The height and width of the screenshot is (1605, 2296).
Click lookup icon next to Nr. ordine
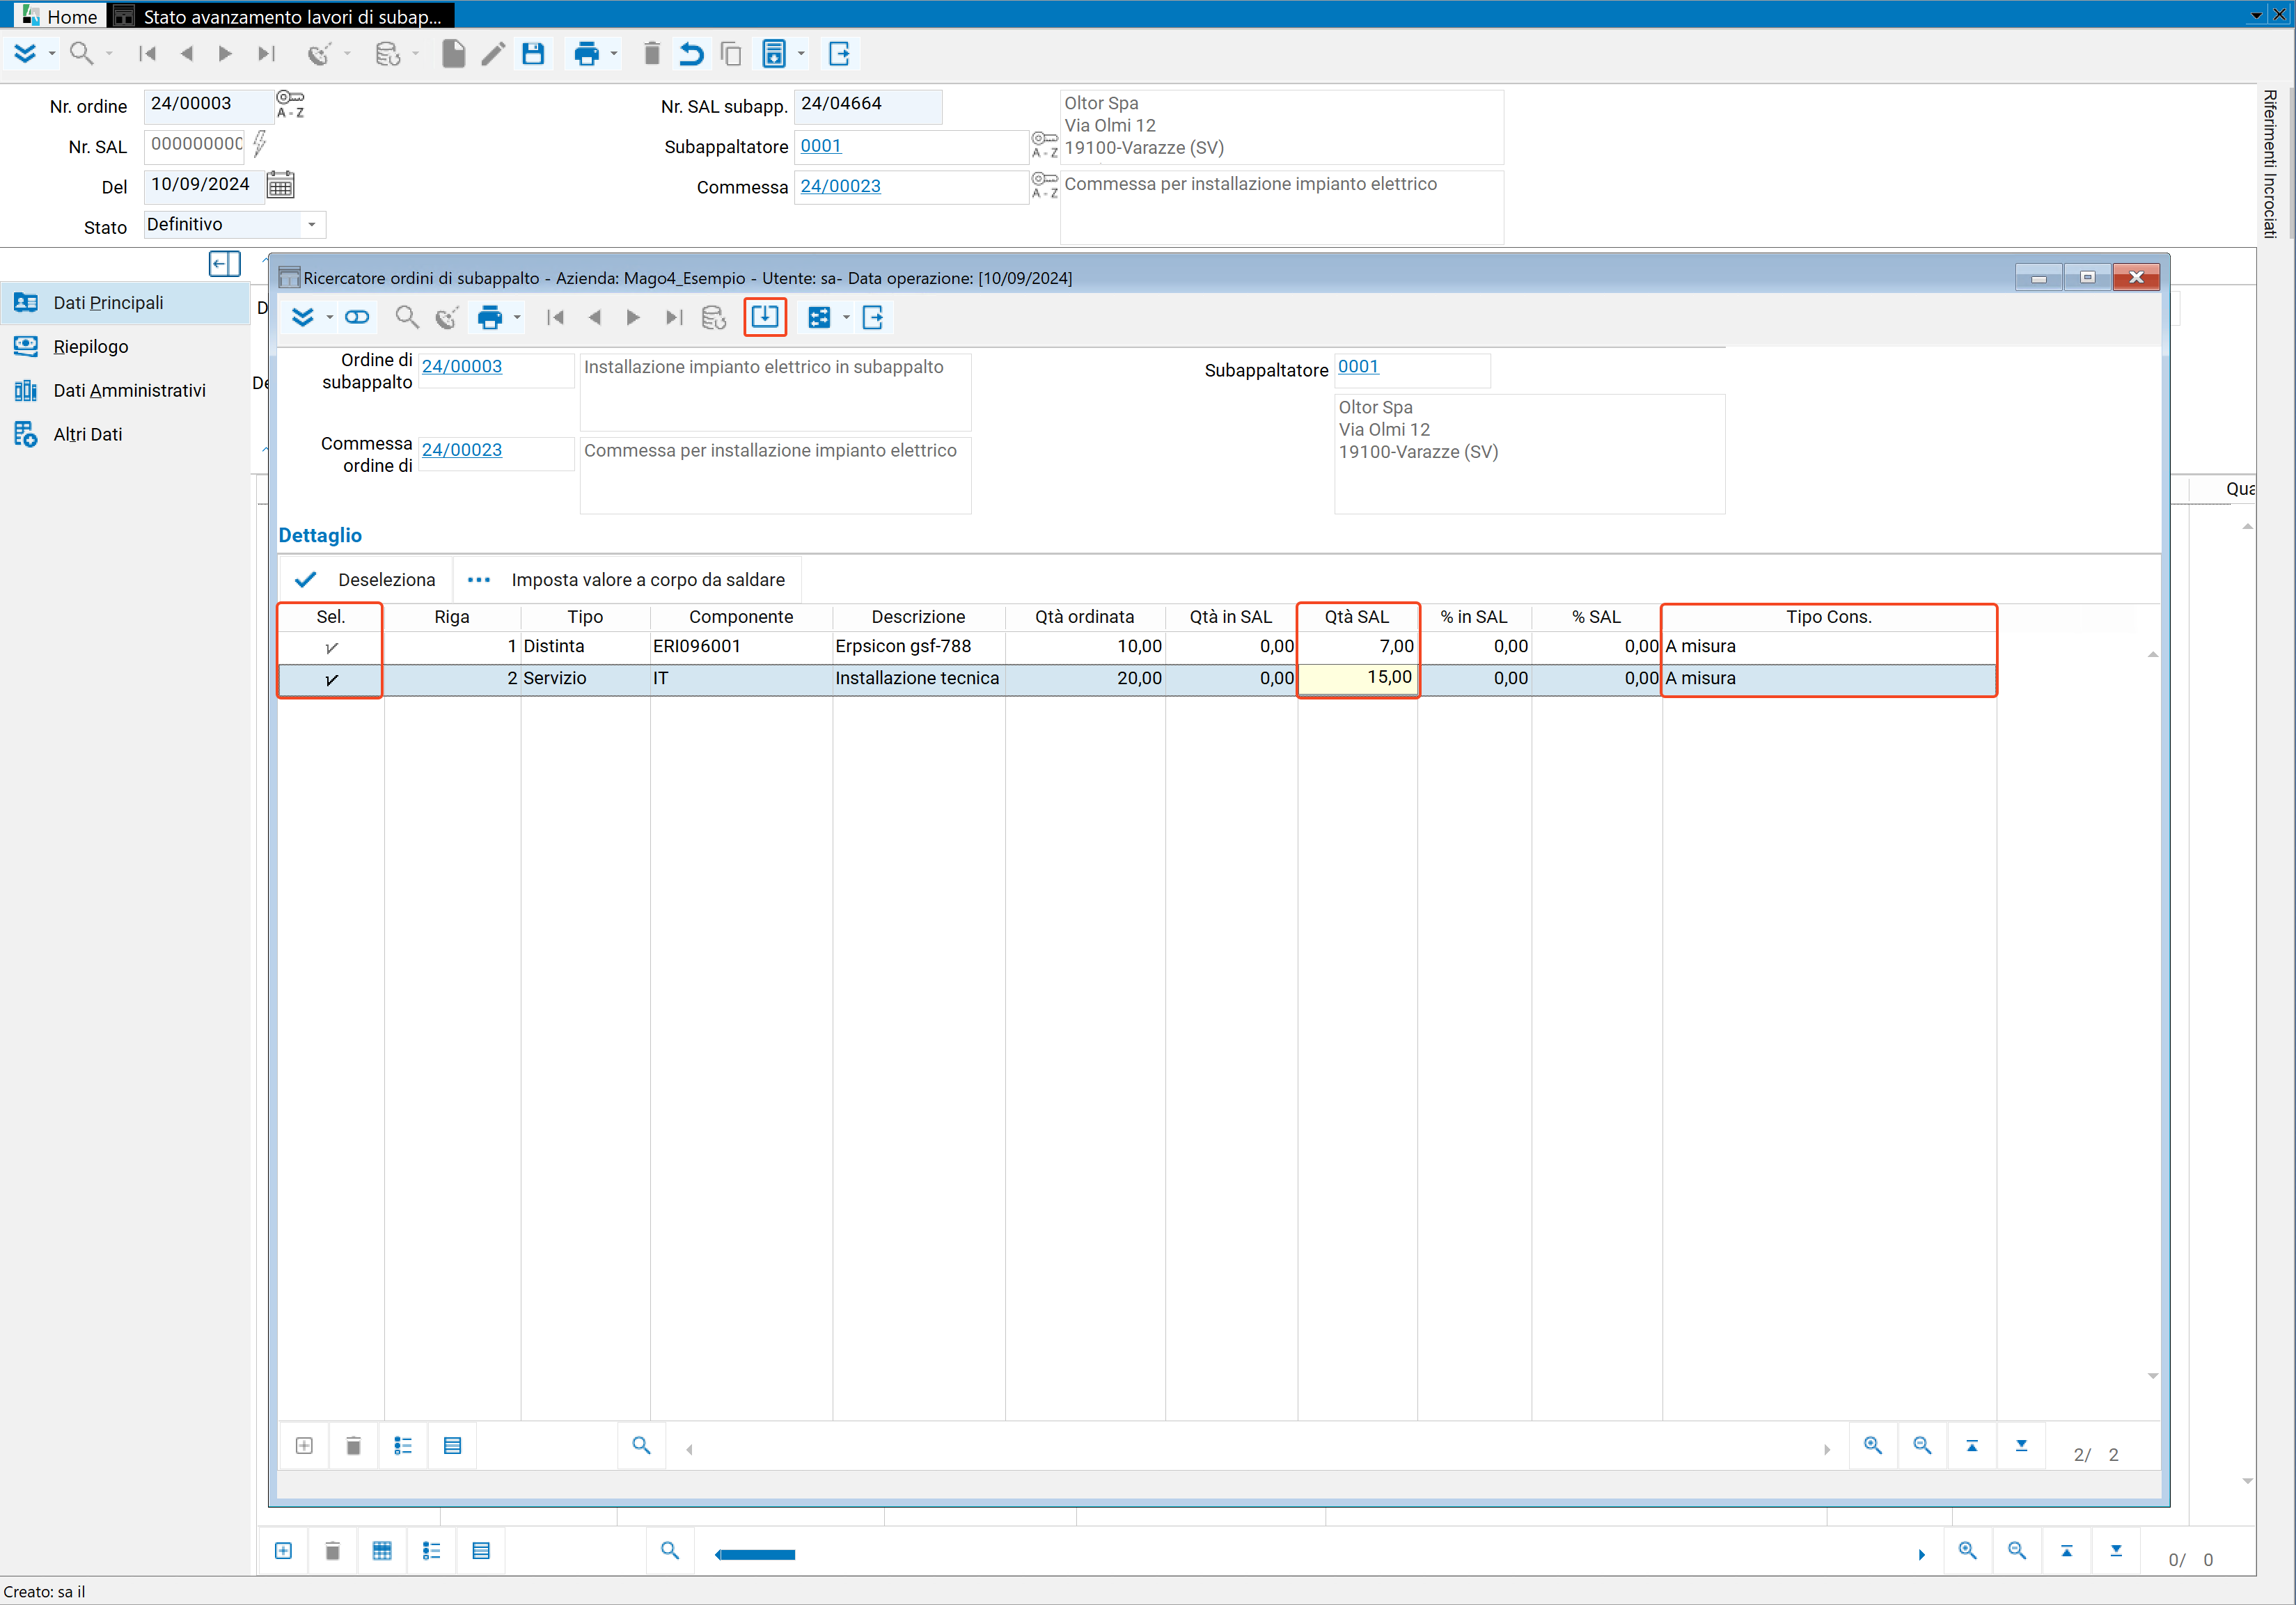290,104
